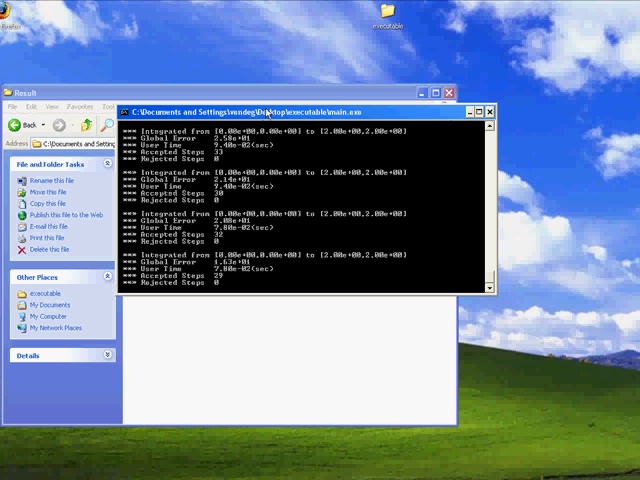Viewport: 640px width, 480px height.
Task: Open the Tools menu
Action: [109, 107]
